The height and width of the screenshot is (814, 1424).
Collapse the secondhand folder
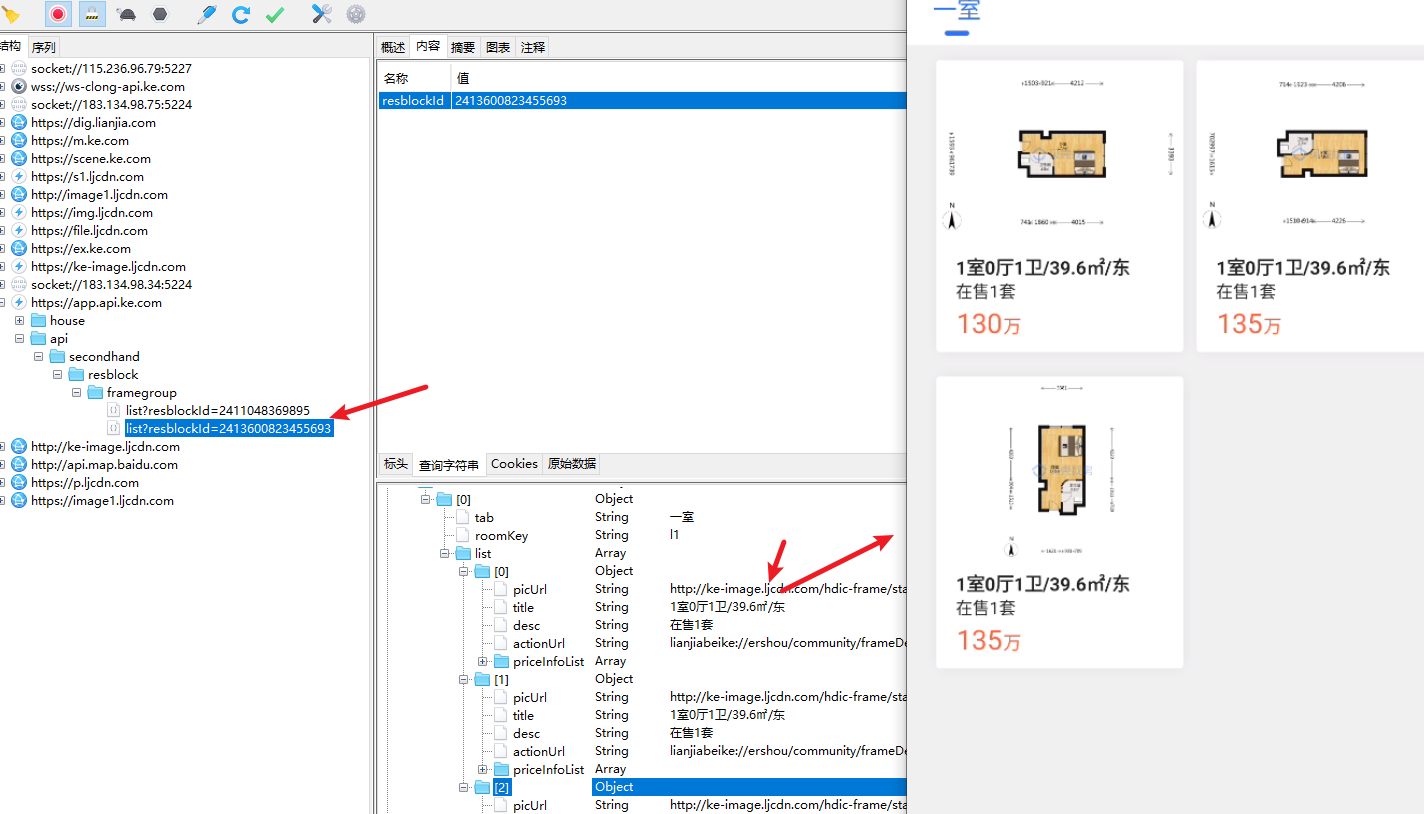tap(39, 357)
